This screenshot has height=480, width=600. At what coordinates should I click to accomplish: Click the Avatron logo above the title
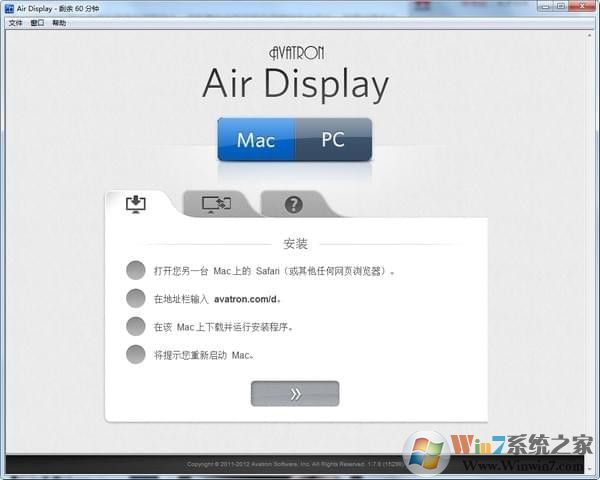coord(296,53)
